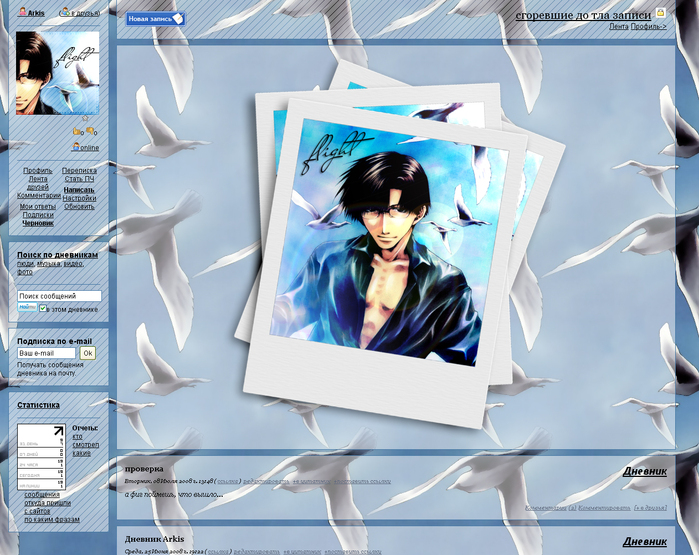This screenshot has height=555, width=699.
Task: Click the arrow icon in the statistics counter
Action: [58, 431]
